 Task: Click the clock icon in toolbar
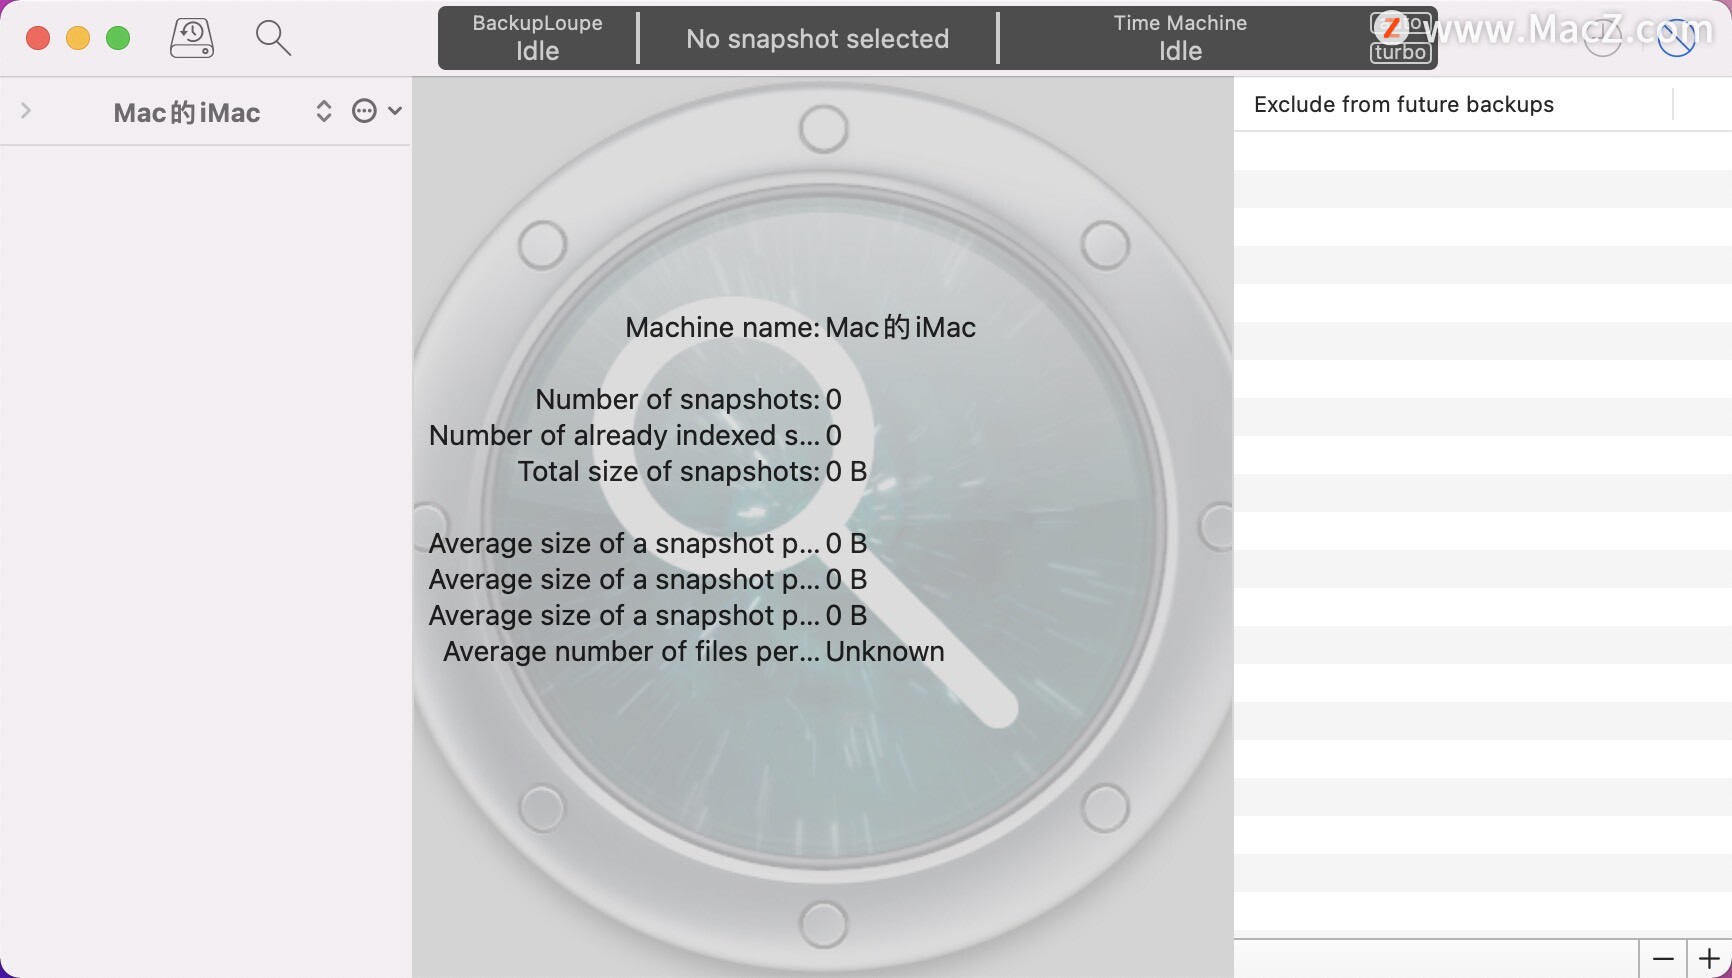pos(1602,38)
